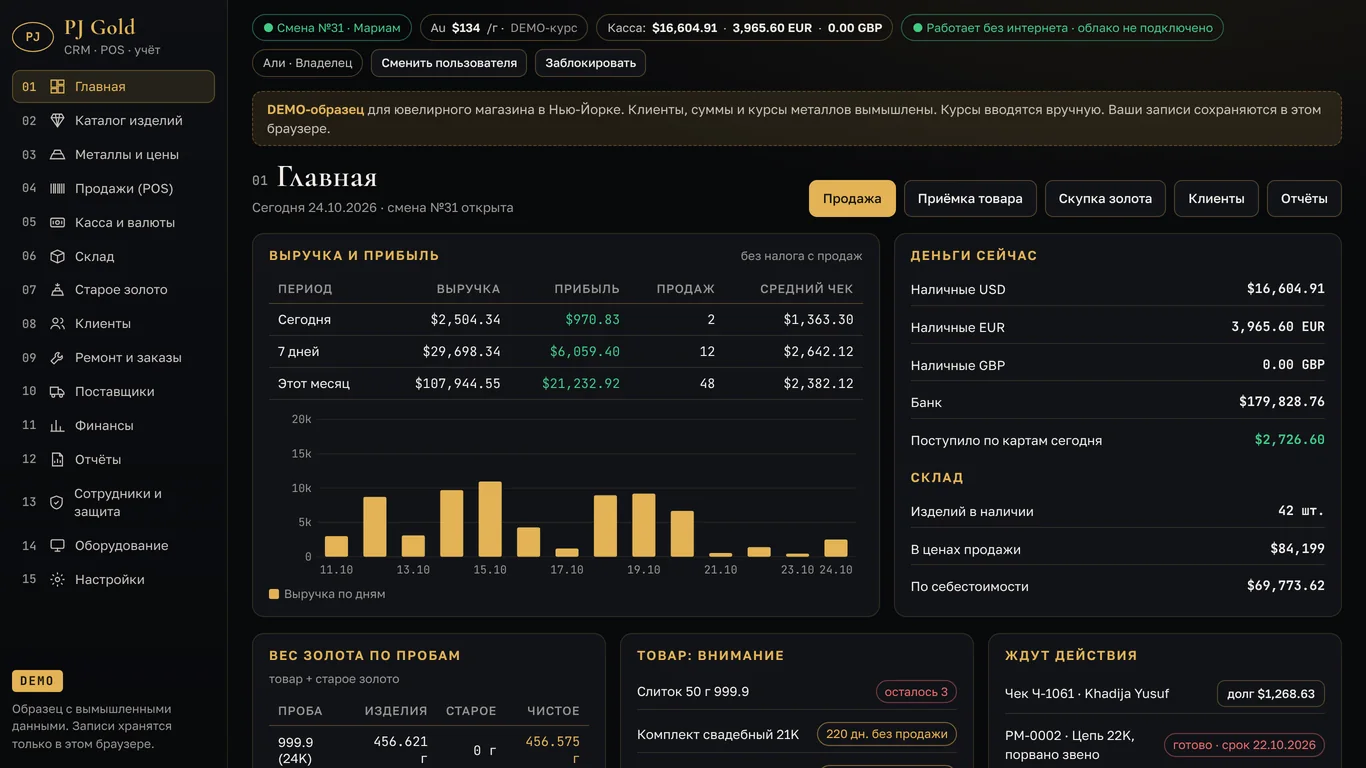Click the offline status 'Работает без интернета' pill
This screenshot has height=768, width=1366.
pyautogui.click(x=1061, y=28)
